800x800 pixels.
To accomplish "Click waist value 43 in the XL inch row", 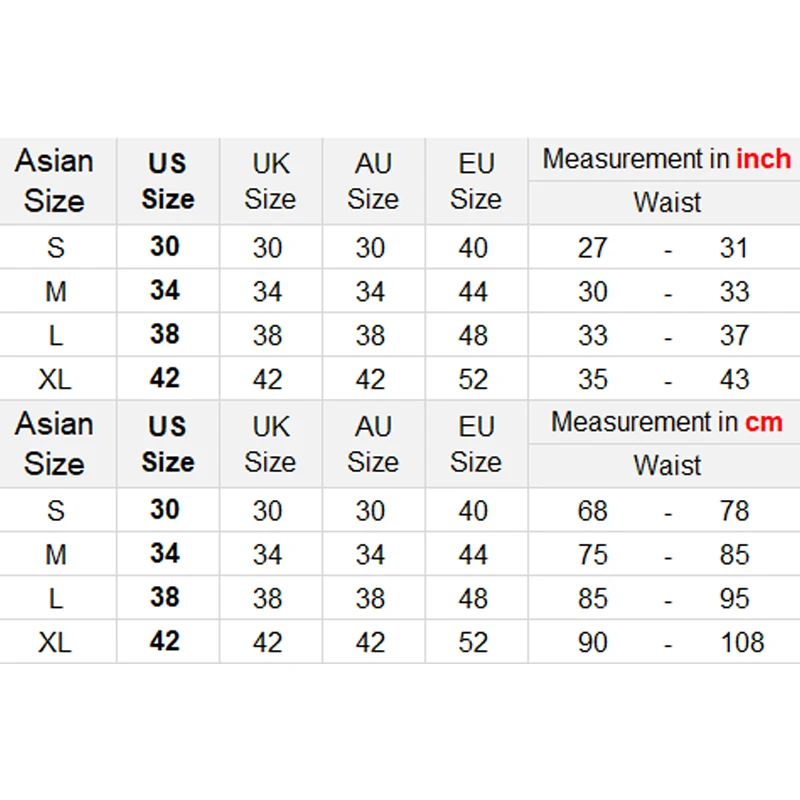I will pyautogui.click(x=734, y=379).
